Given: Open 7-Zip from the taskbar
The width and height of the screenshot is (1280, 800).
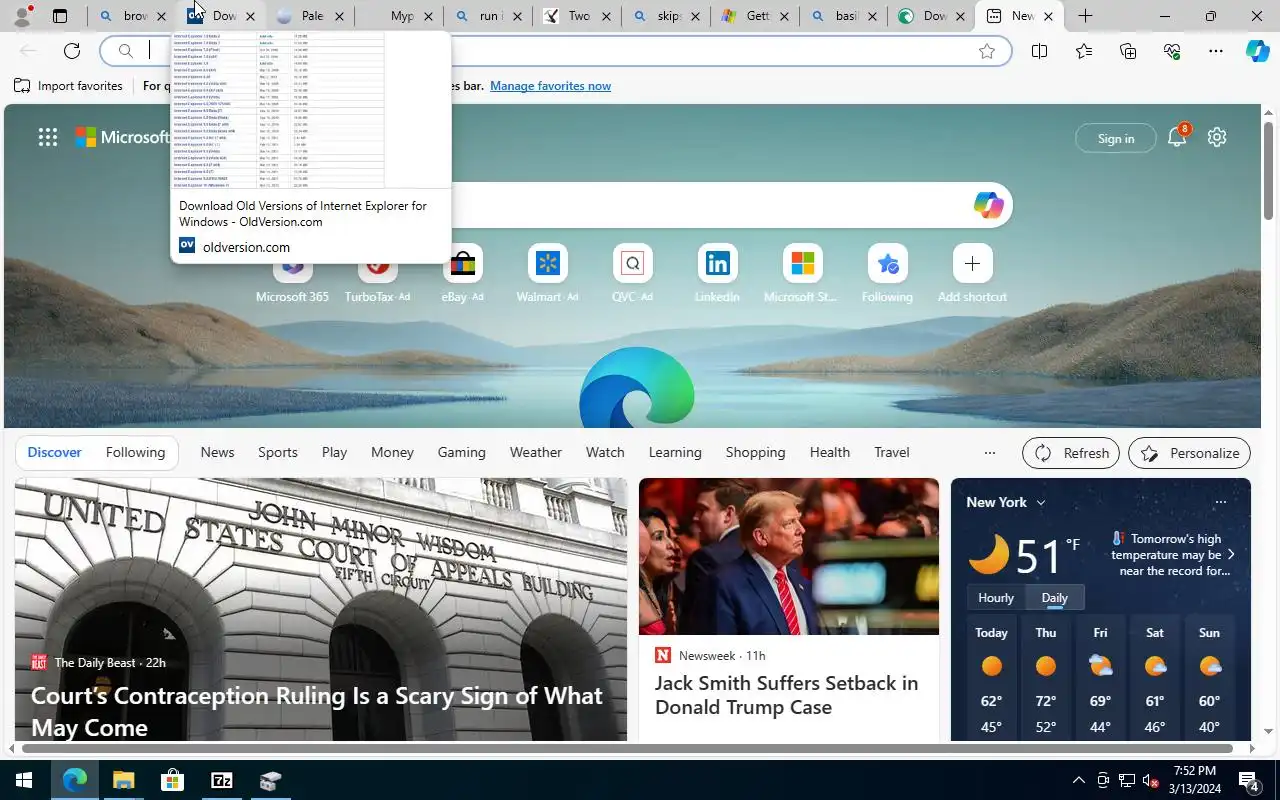Looking at the screenshot, I should (x=221, y=780).
